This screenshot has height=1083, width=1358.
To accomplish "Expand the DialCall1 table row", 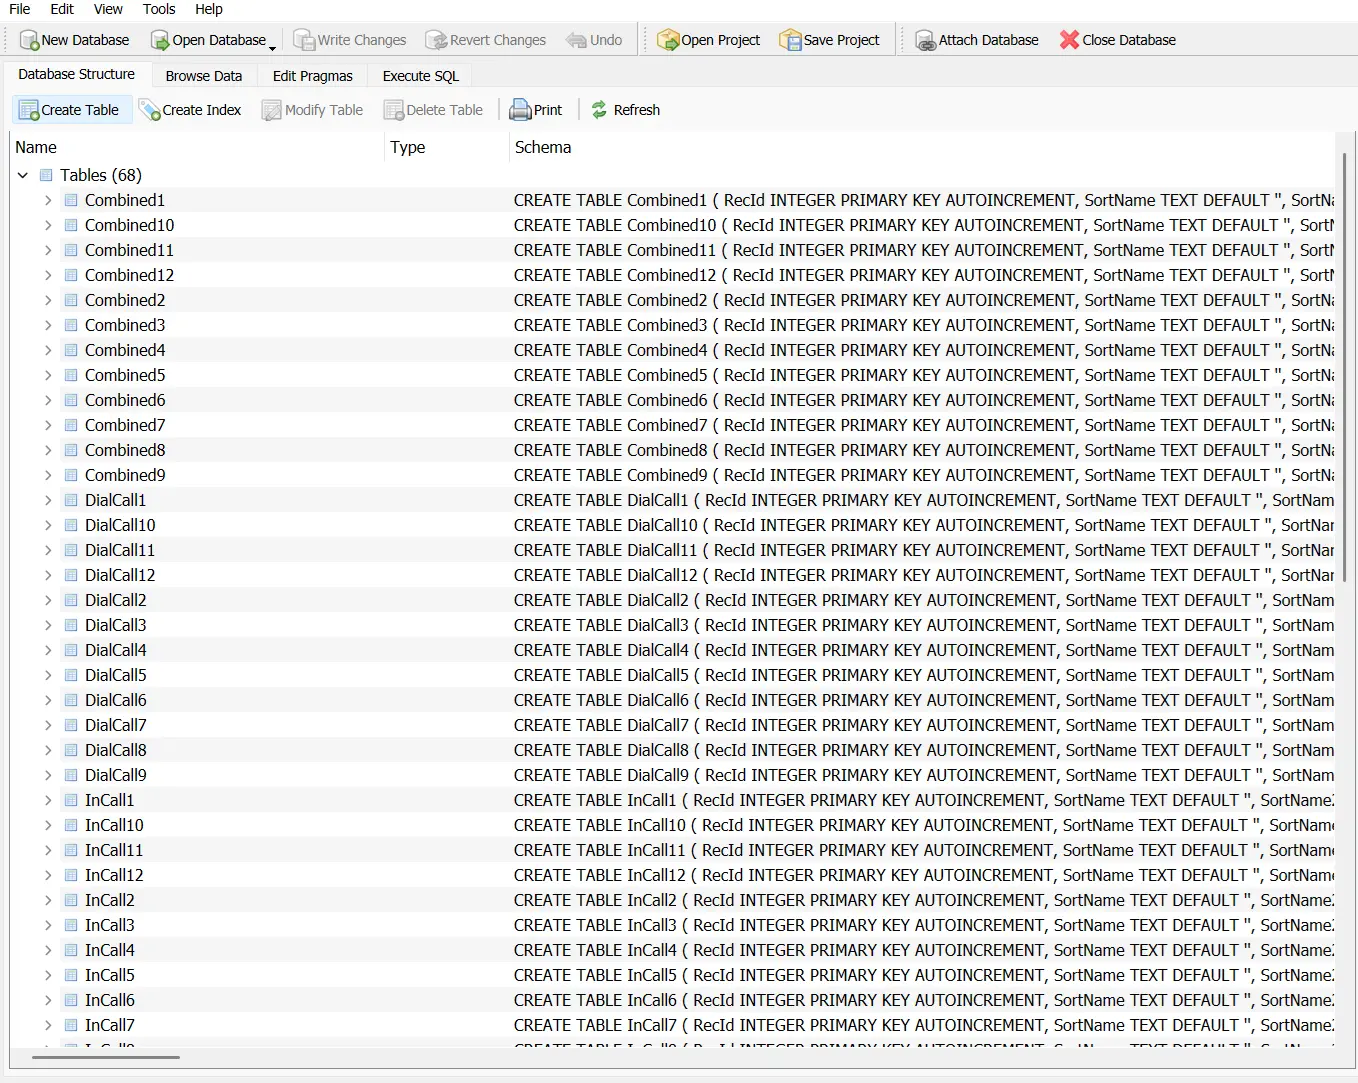I will tap(48, 500).
